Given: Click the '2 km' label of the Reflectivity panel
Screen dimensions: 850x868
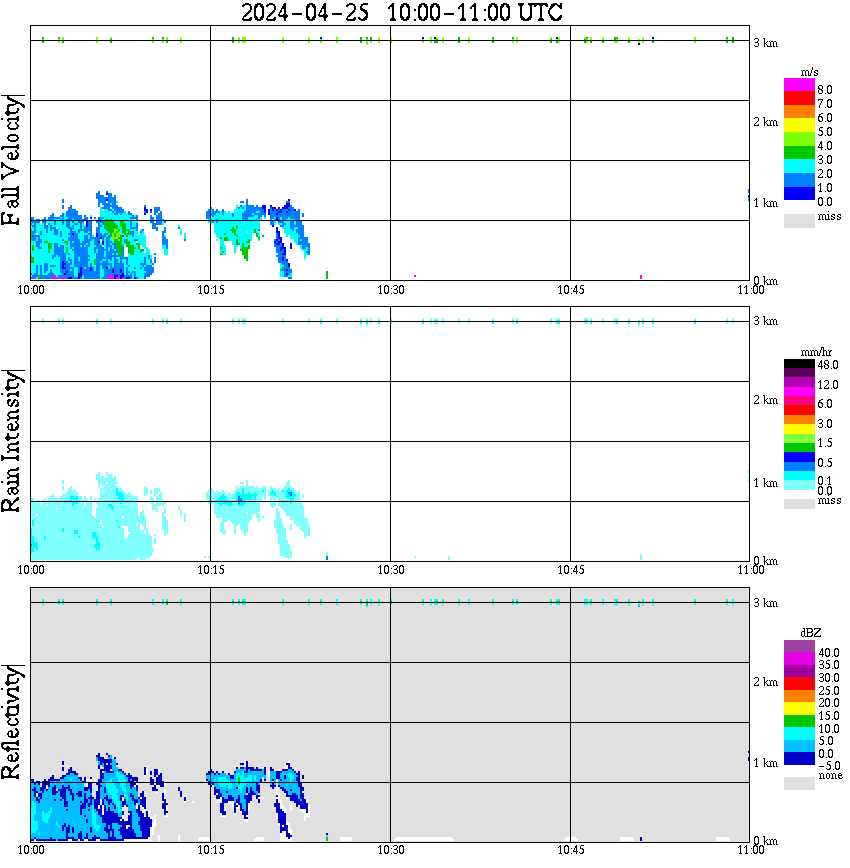Looking at the screenshot, I should 765,682.
